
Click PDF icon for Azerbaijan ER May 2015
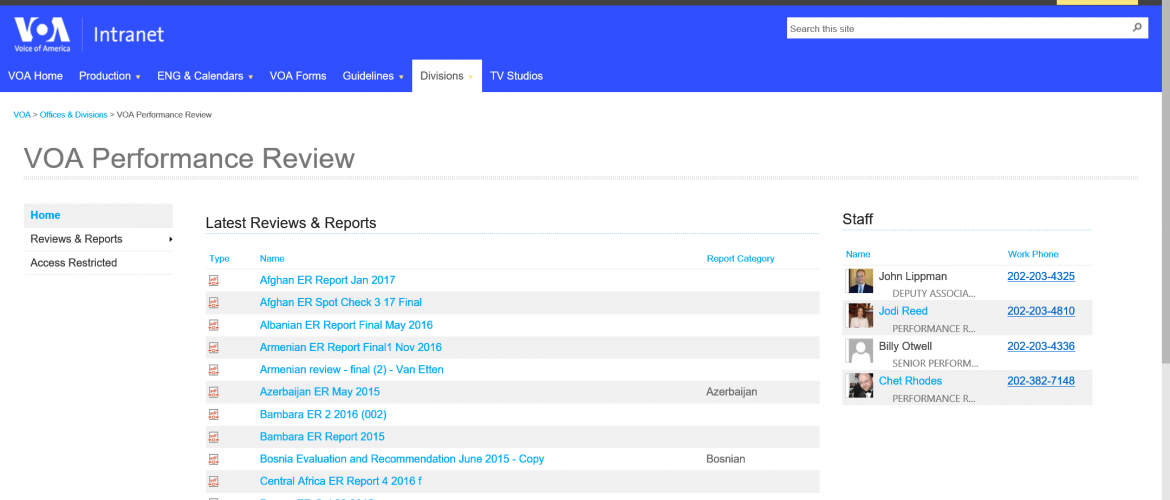tap(213, 393)
